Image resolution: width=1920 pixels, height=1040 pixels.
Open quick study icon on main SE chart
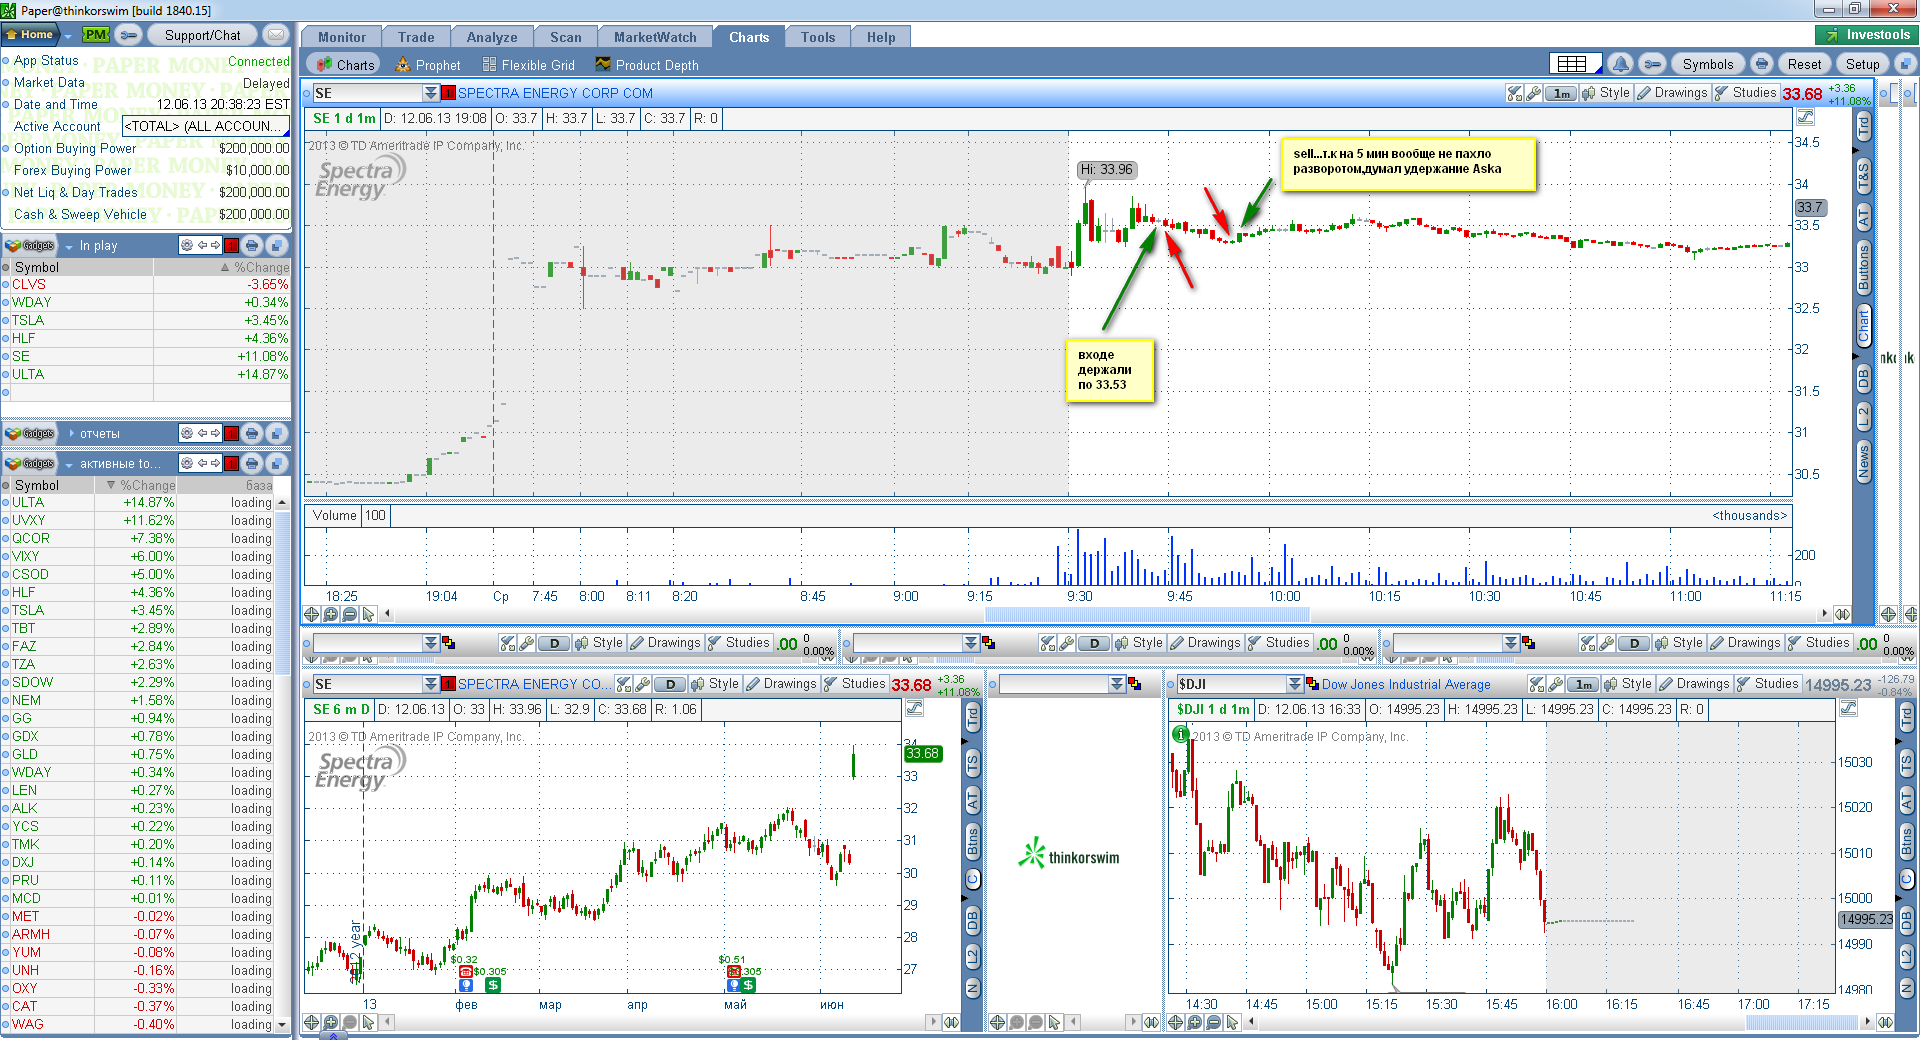point(1515,93)
